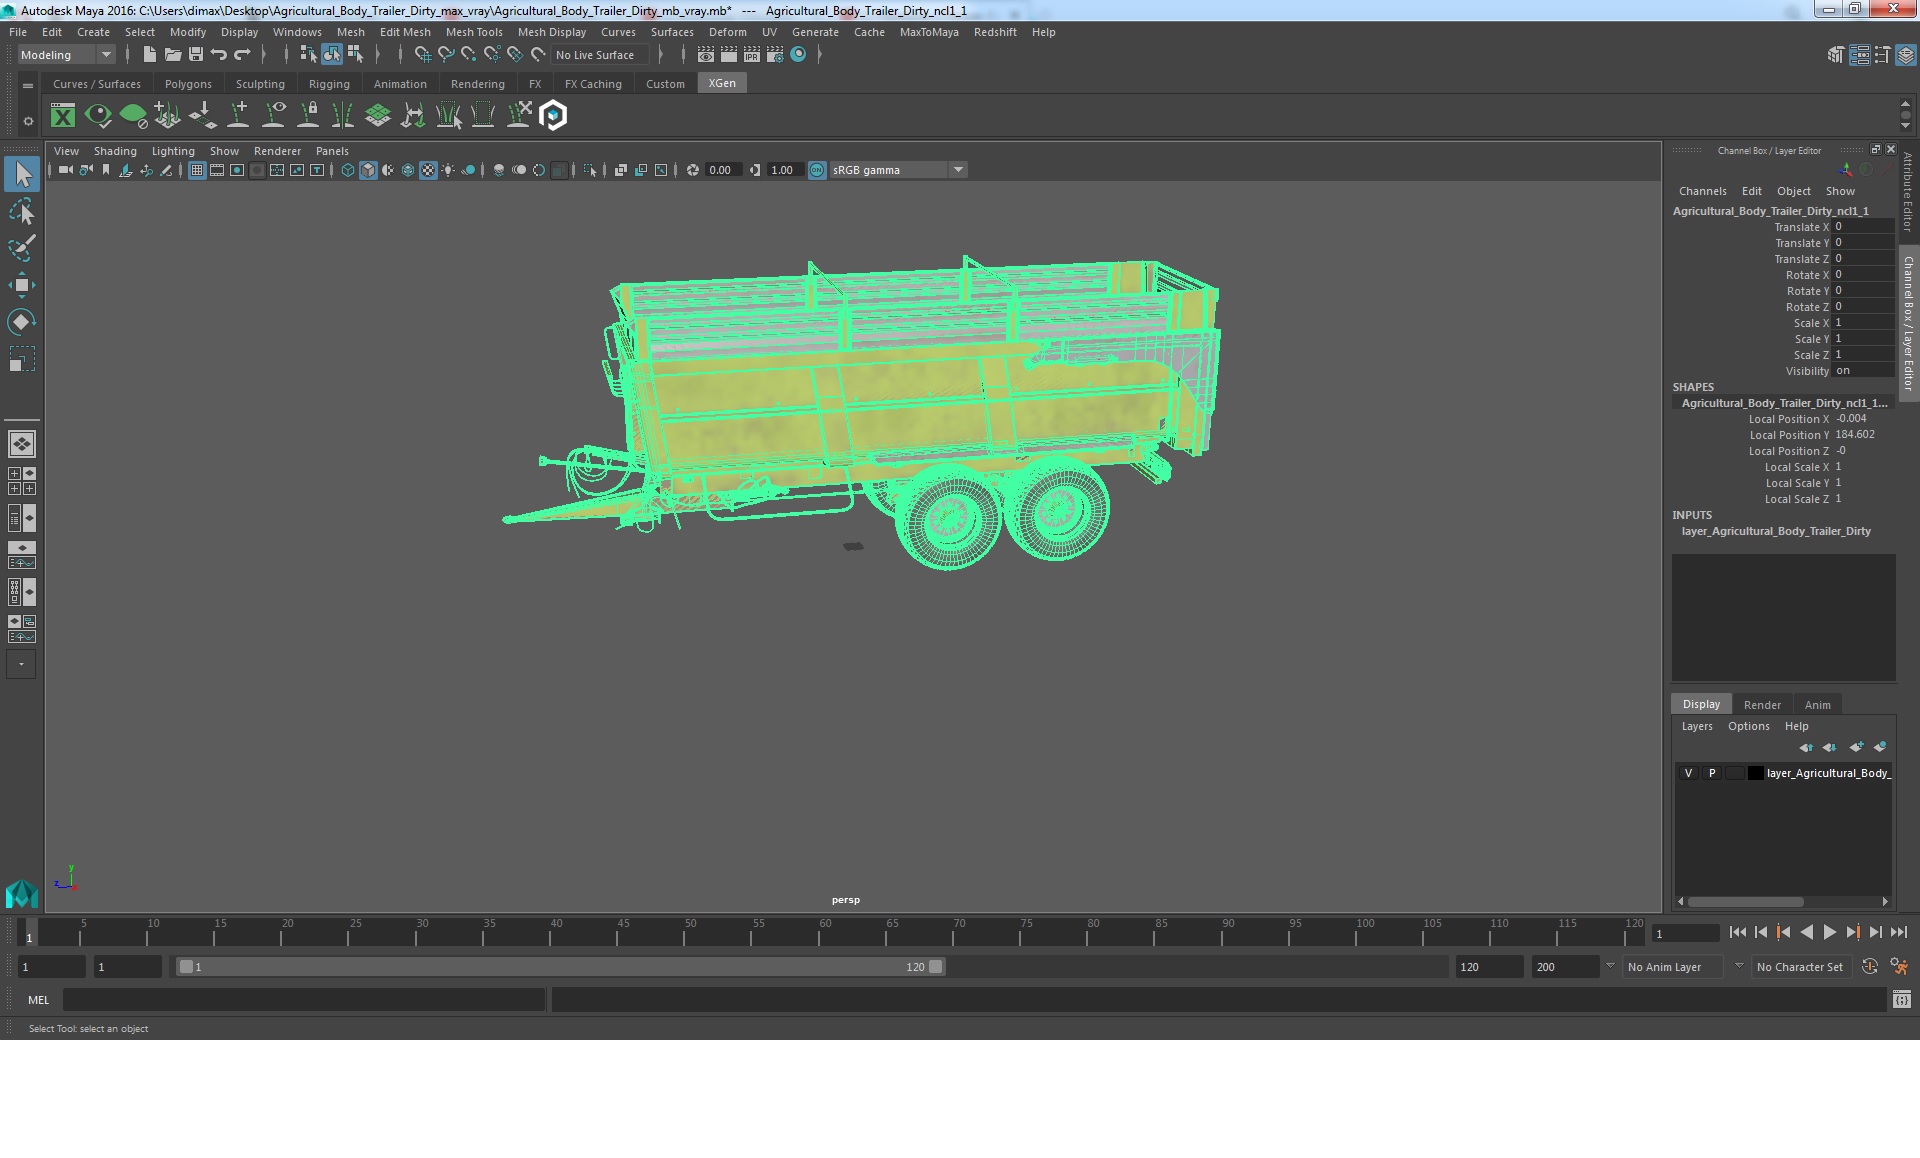The width and height of the screenshot is (1920, 1158).
Task: Click the Undo arrow icon
Action: (219, 55)
